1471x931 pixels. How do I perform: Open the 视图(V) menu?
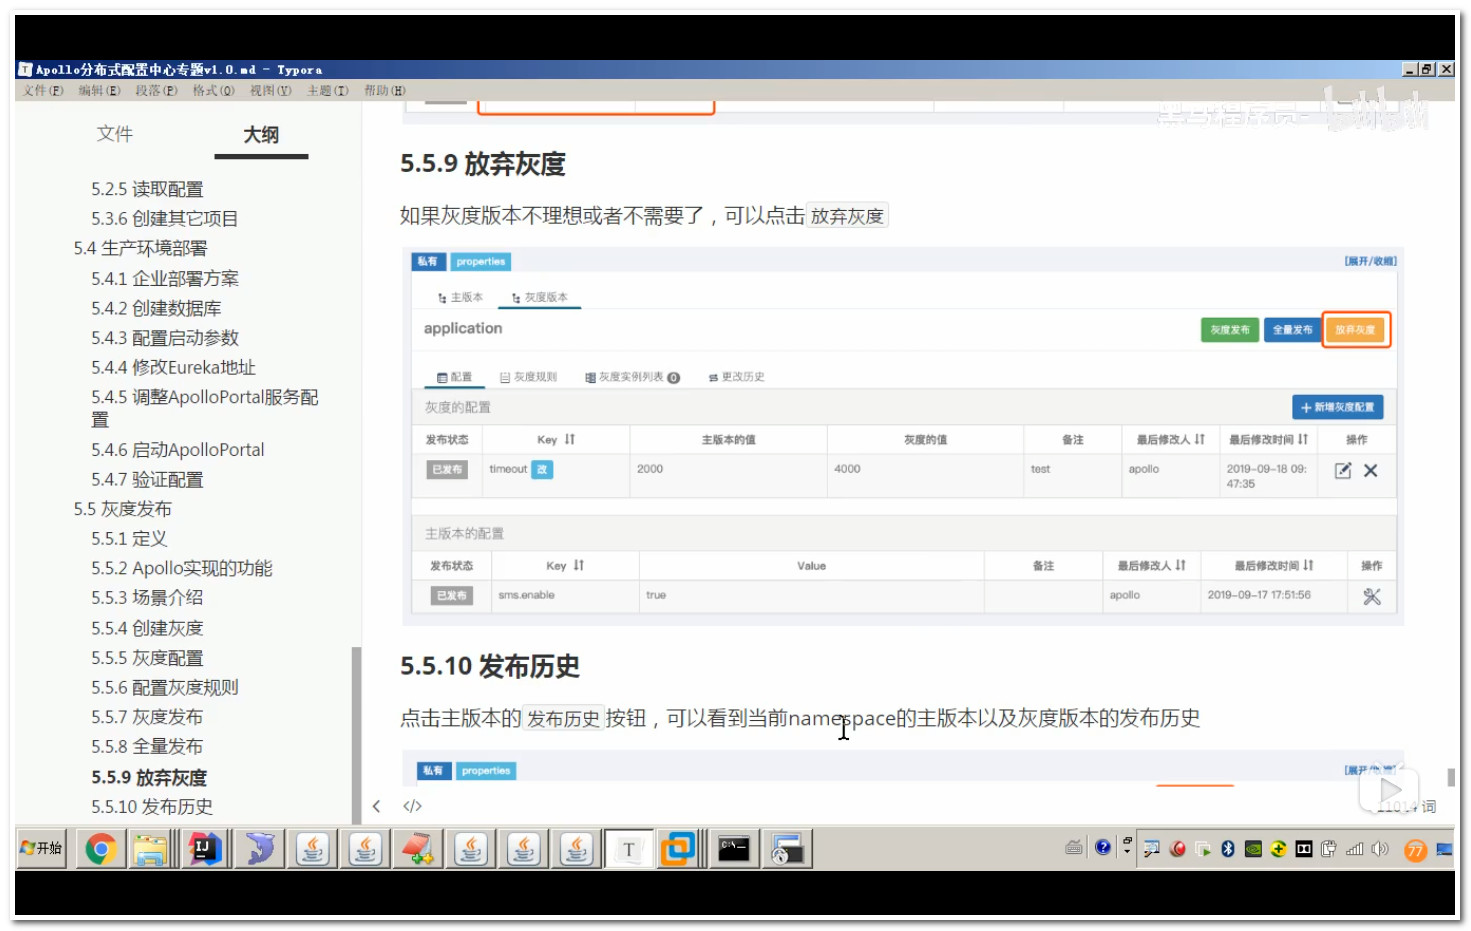[x=271, y=90]
